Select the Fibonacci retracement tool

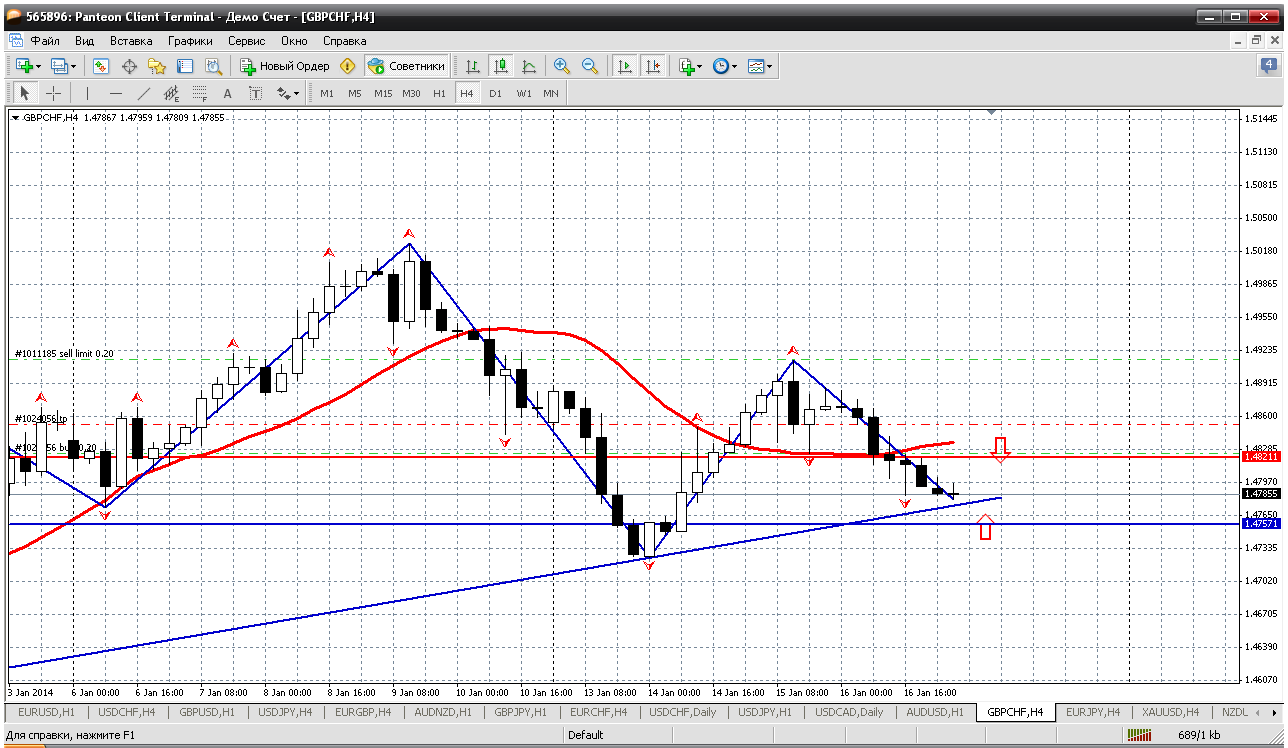(x=199, y=93)
